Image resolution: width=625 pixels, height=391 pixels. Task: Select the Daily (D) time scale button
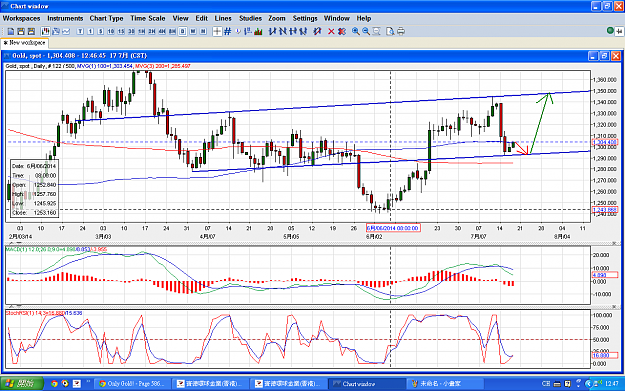pos(183,31)
